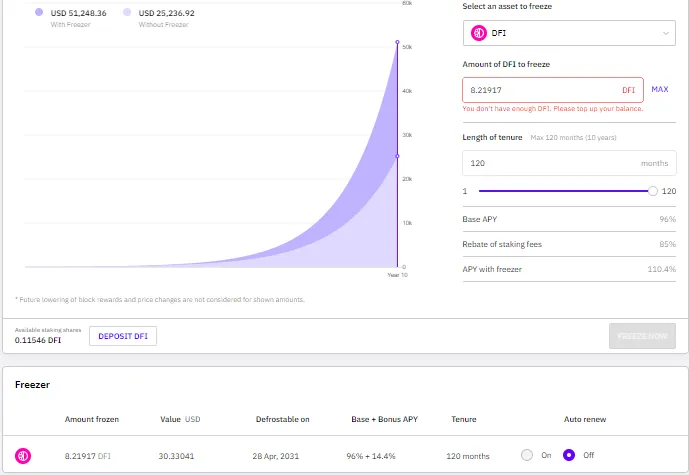Click the tenure slider handle
Screen dimensions: 689x475
[x=653, y=191]
